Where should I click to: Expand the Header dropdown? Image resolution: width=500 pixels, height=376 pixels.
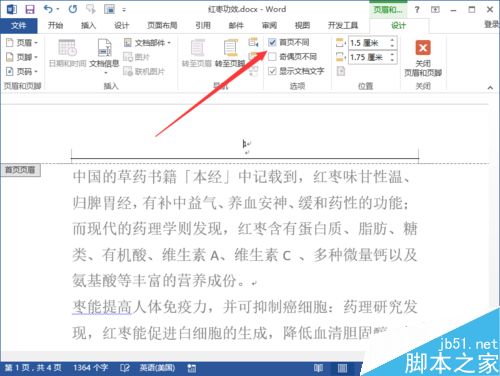click(x=22, y=43)
